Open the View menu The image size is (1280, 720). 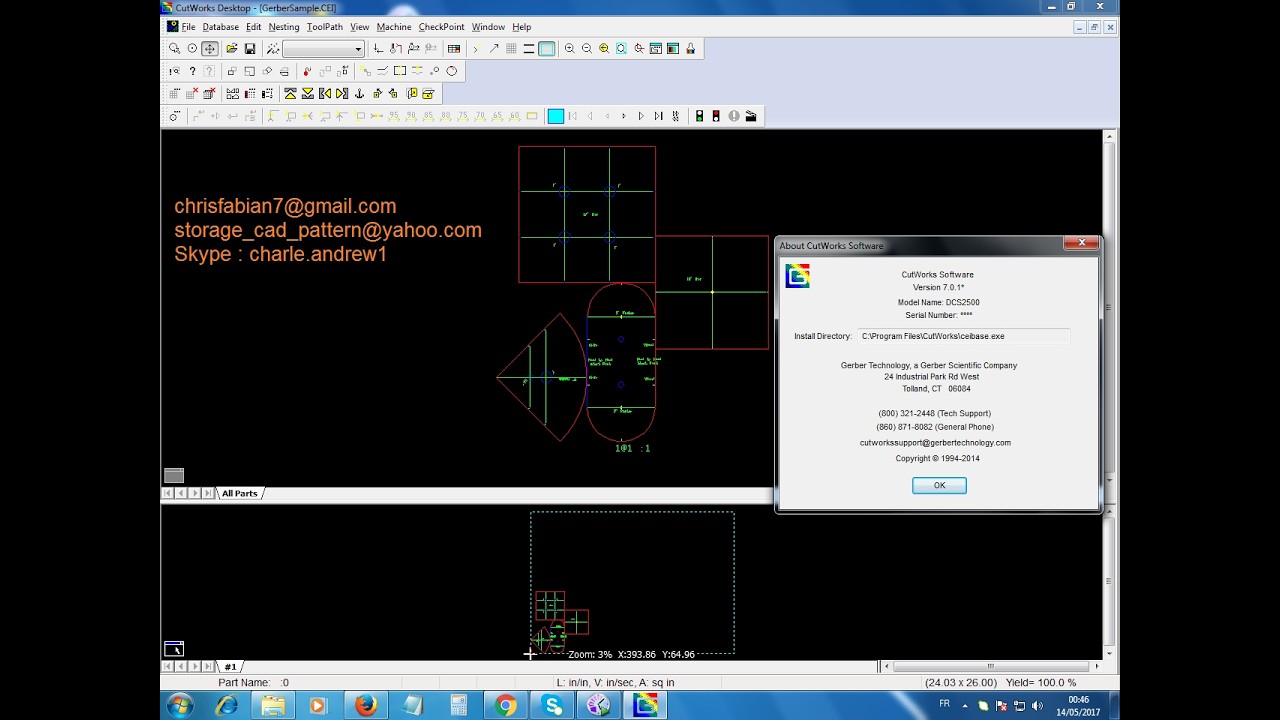pos(359,27)
